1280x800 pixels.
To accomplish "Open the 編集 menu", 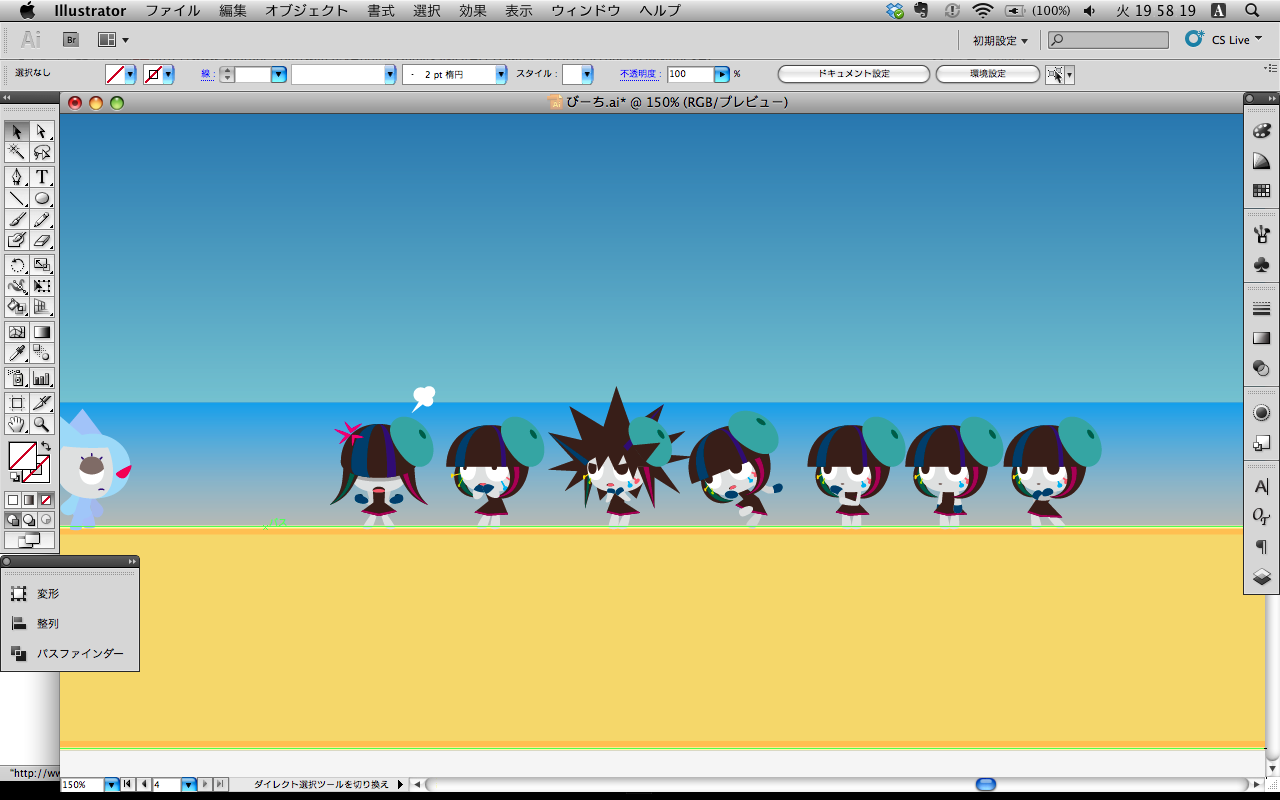I will (233, 11).
